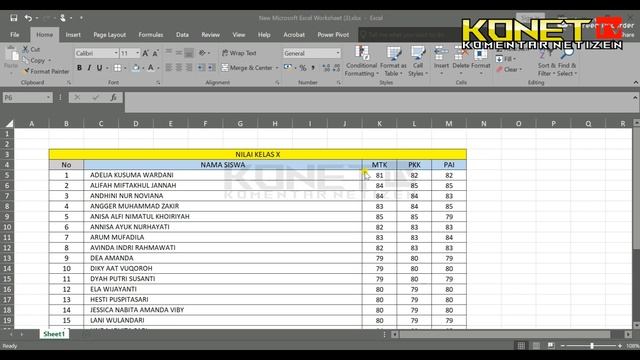The image size is (640, 360).
Task: Click the zoom in plus button
Action: [620, 346]
